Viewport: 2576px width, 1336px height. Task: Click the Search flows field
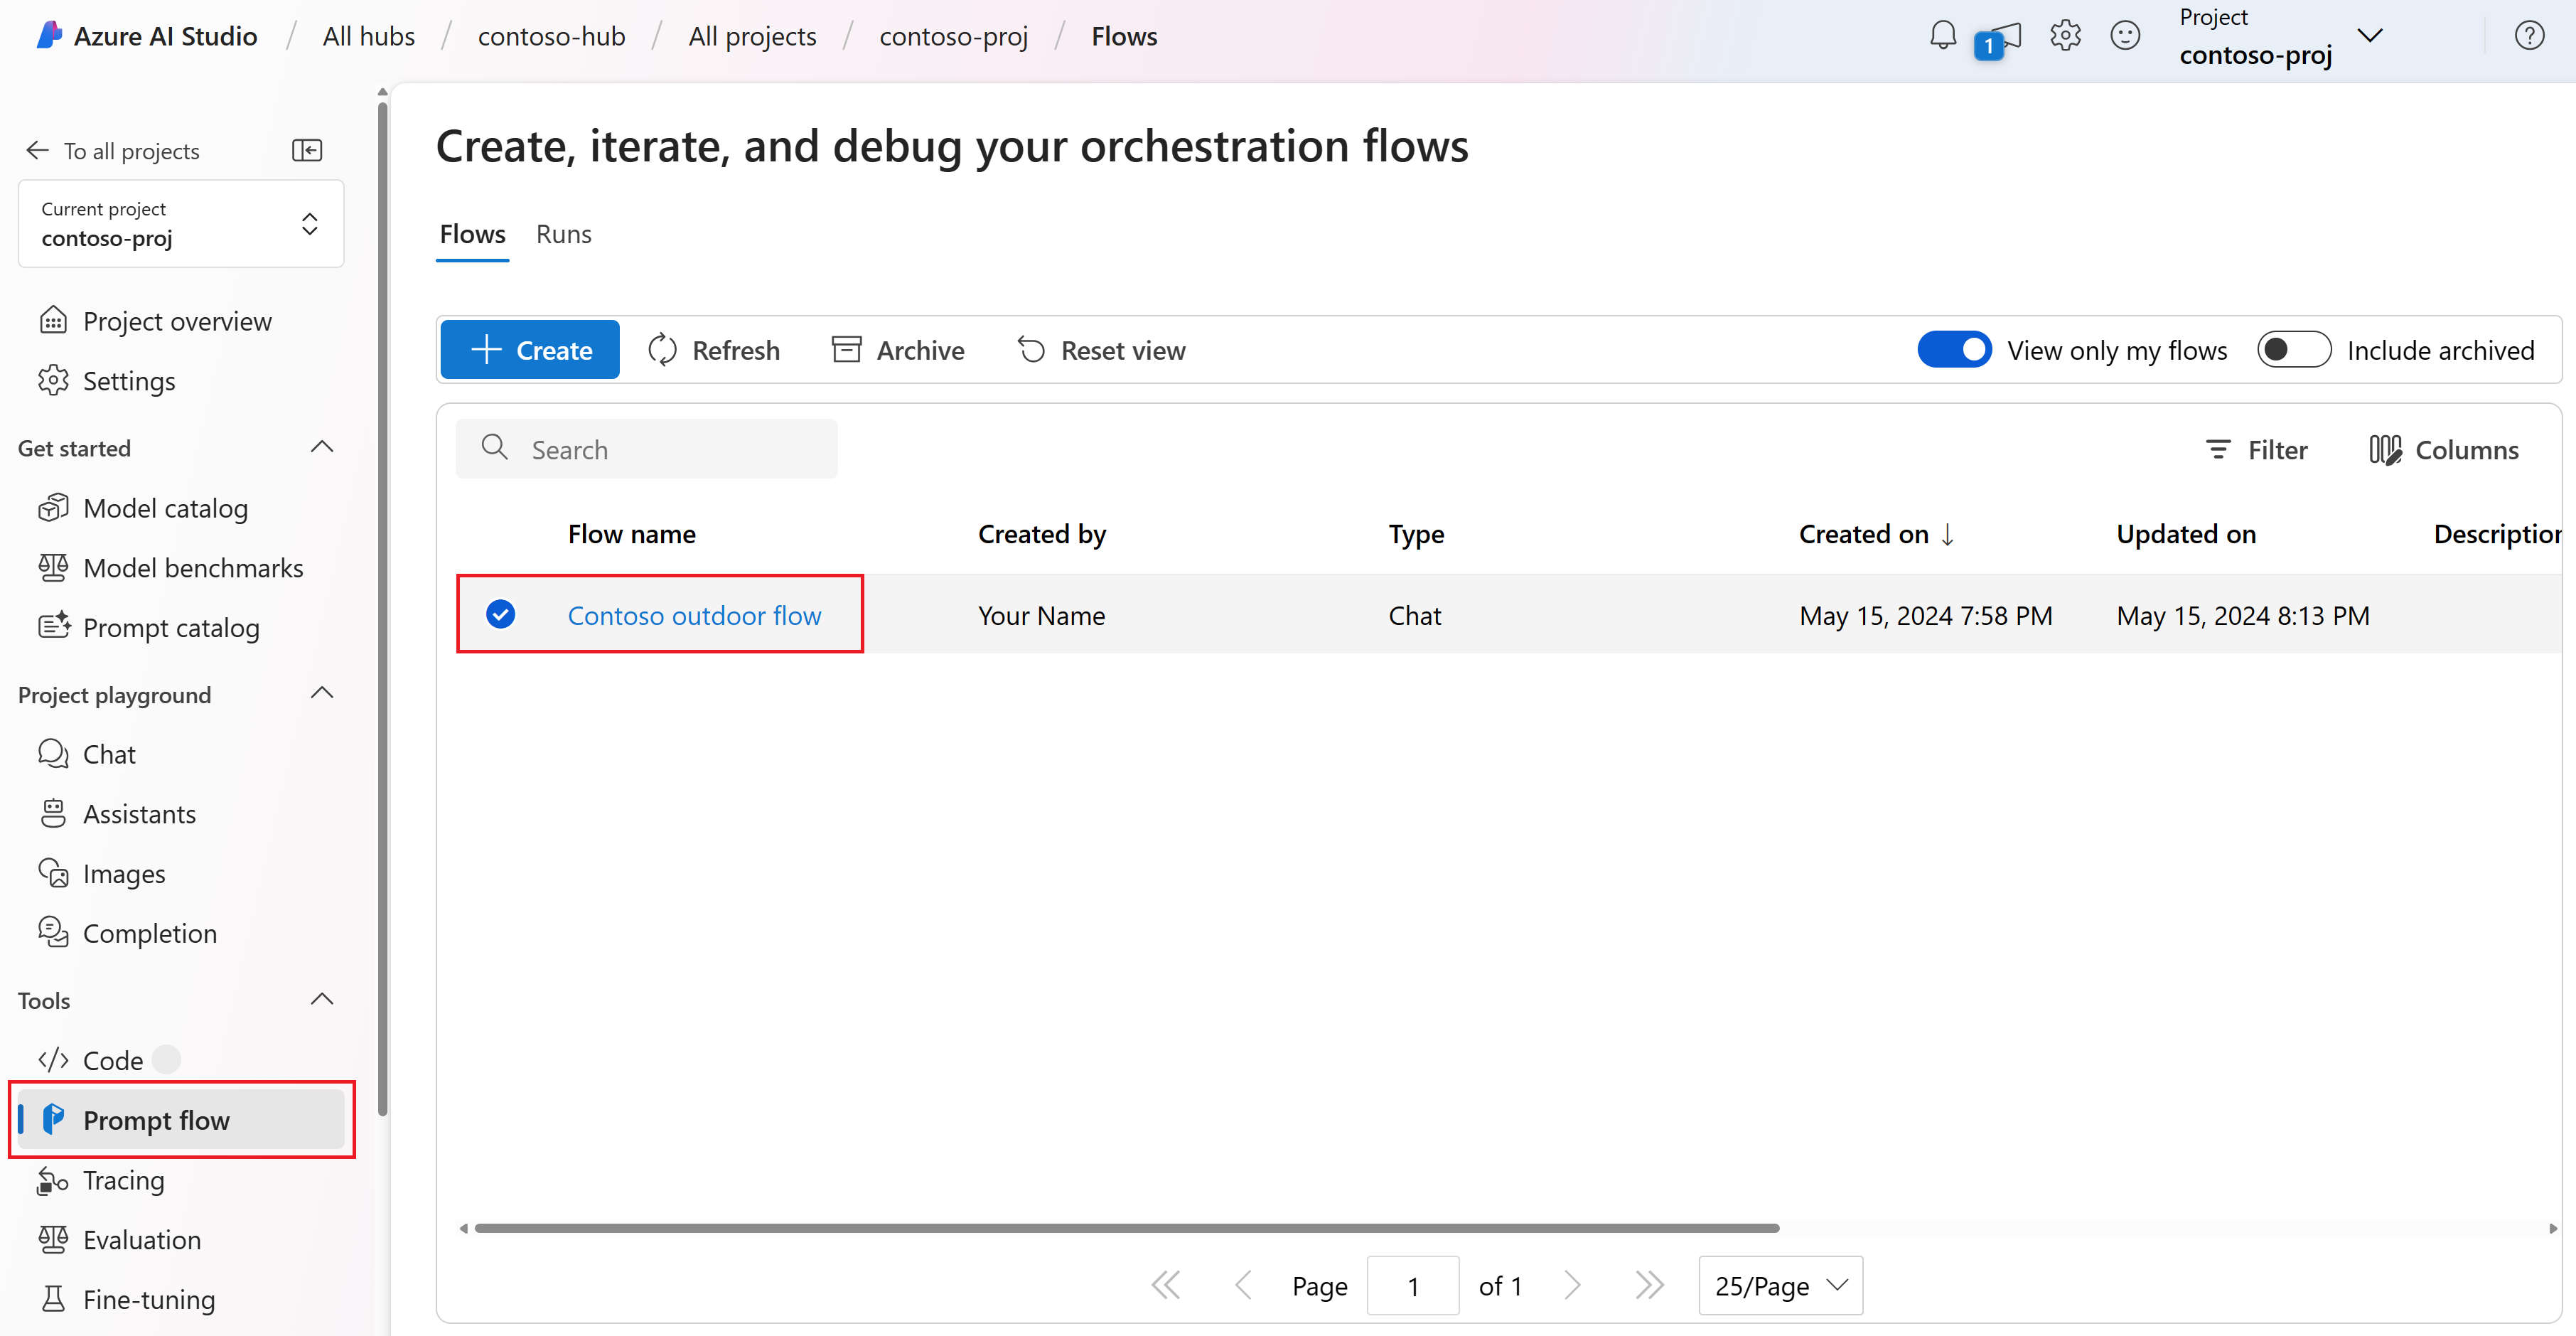(646, 448)
